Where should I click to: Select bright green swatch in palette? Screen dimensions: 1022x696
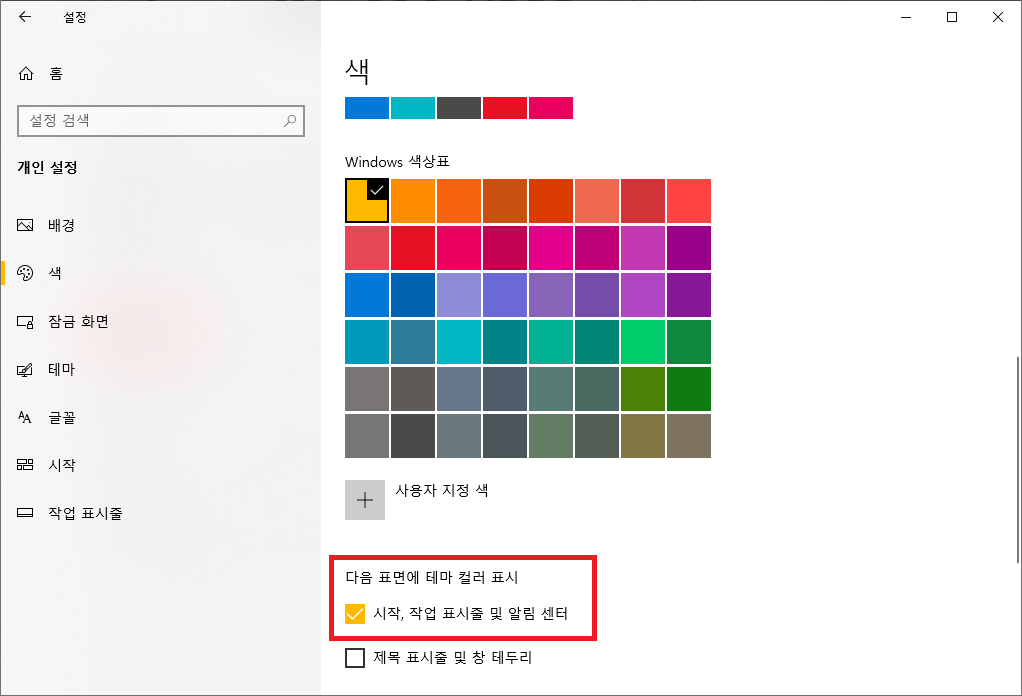(x=643, y=341)
